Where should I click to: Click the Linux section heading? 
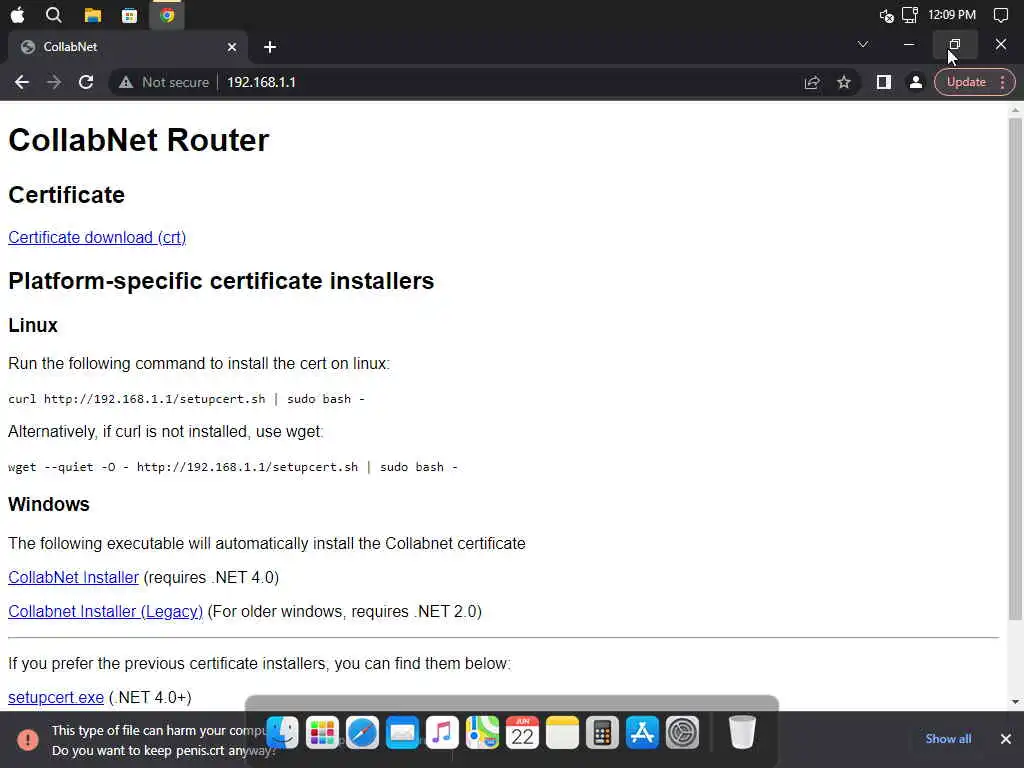[x=33, y=325]
